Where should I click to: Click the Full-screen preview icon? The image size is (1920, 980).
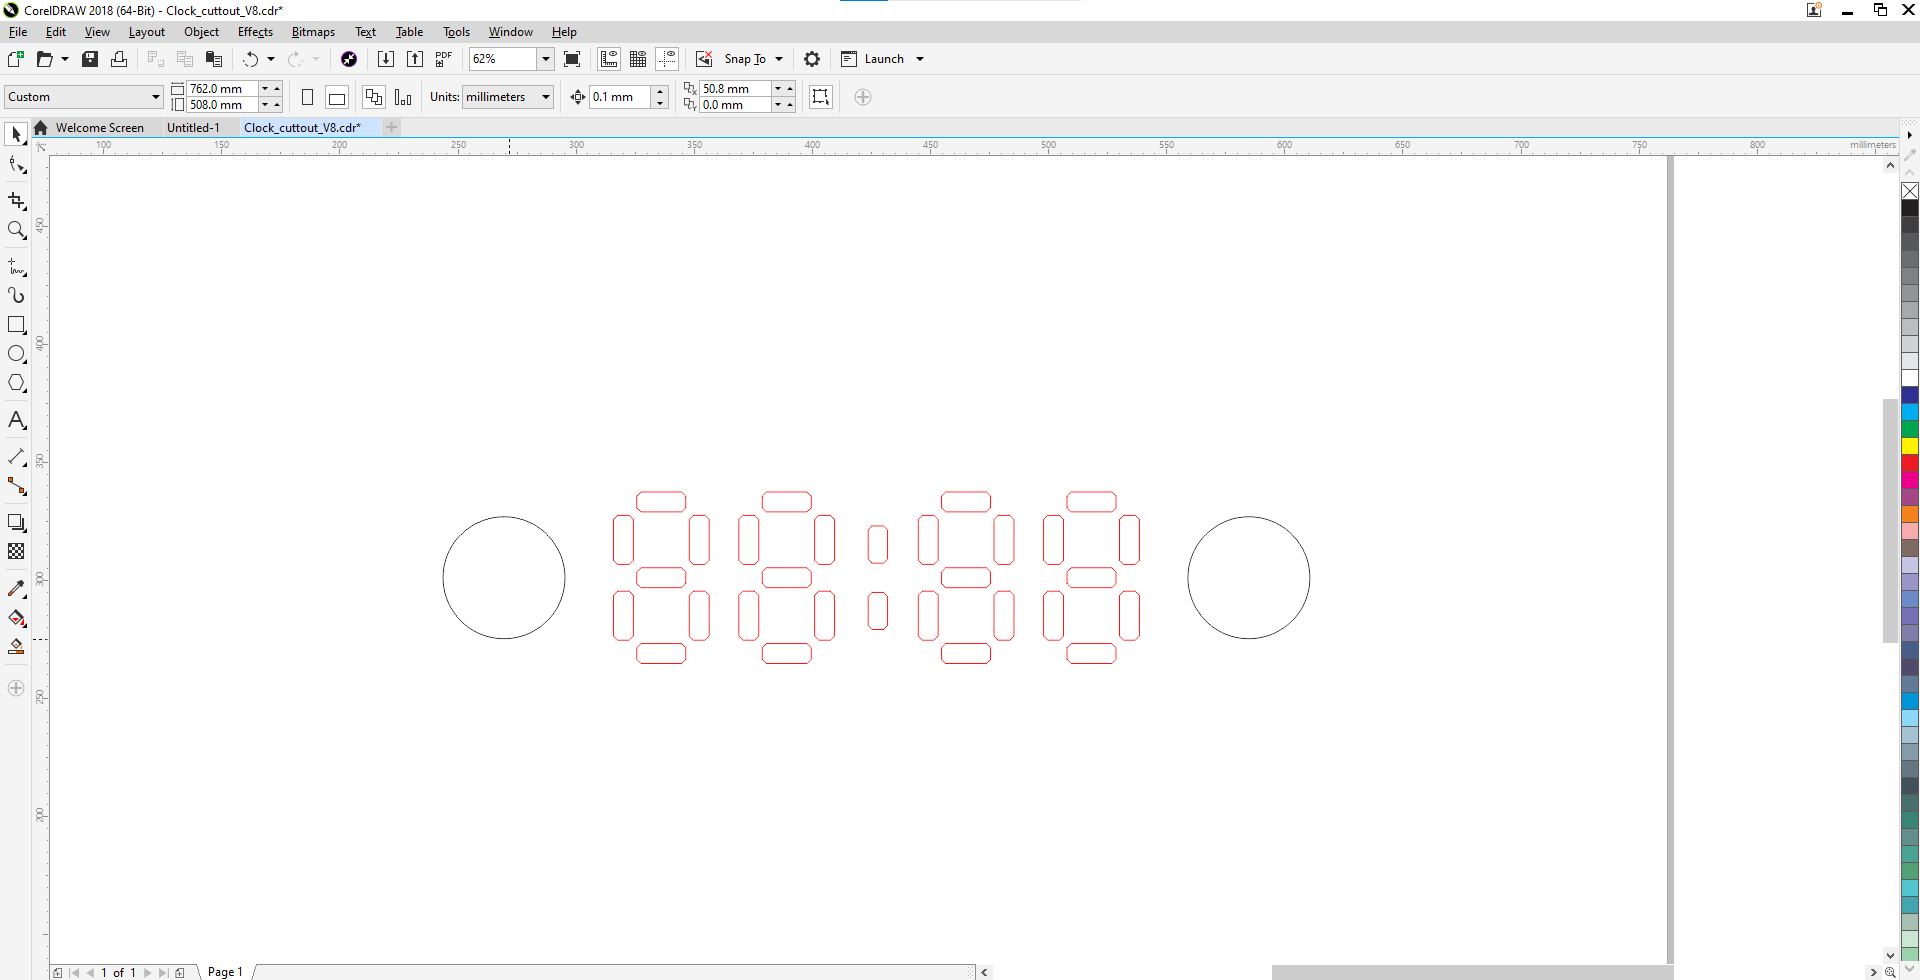[x=572, y=59]
